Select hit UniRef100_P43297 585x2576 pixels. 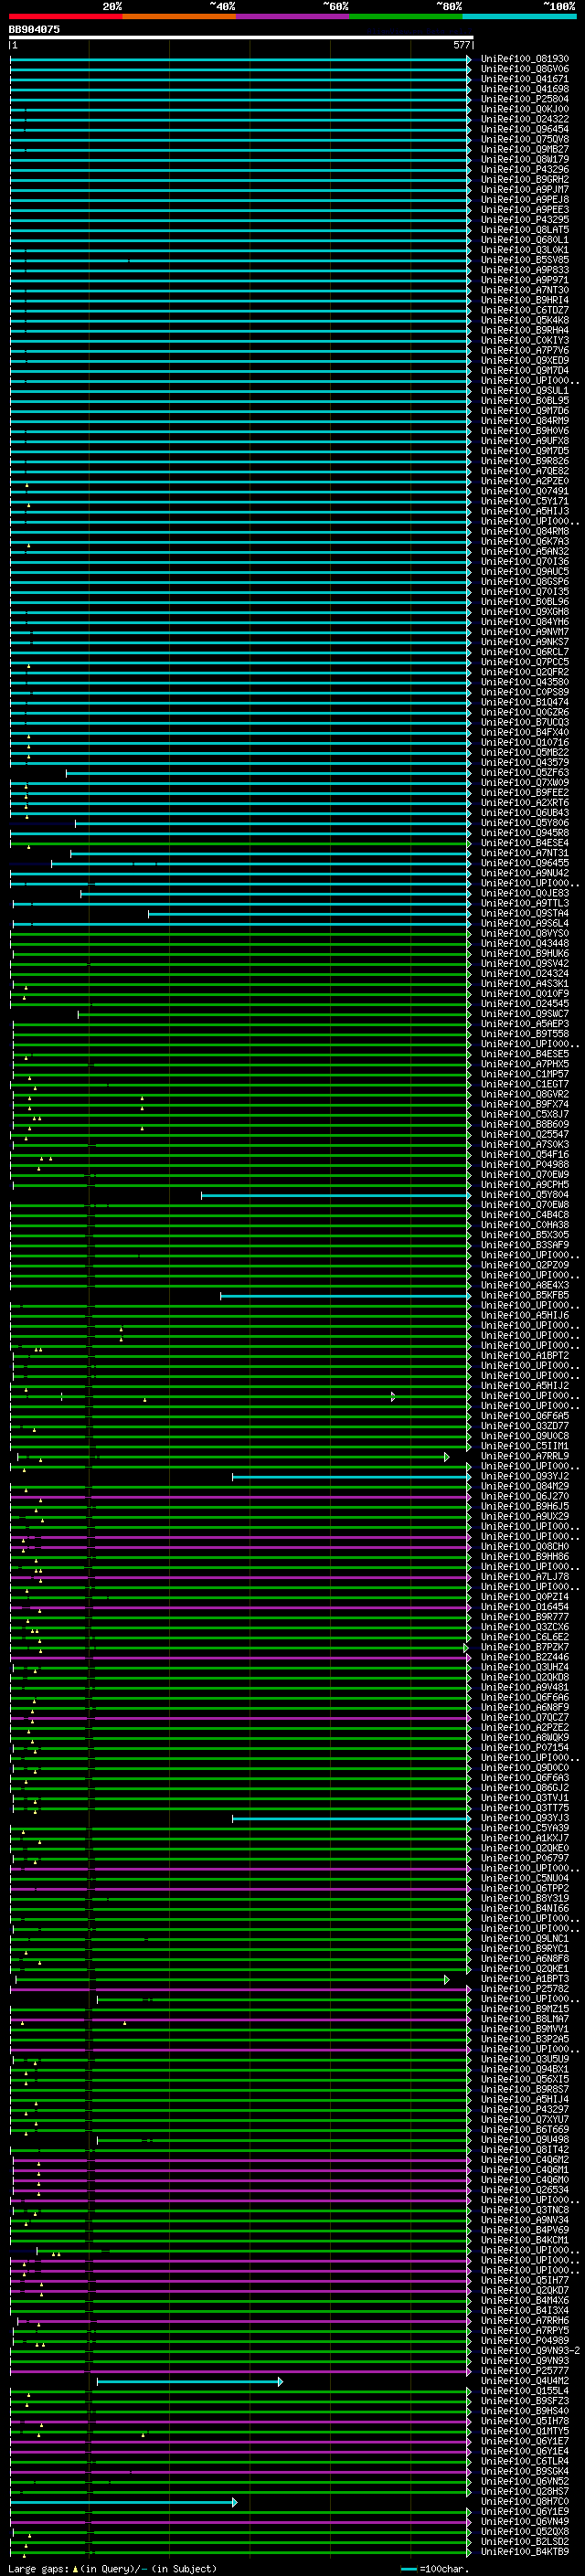[x=525, y=2110]
